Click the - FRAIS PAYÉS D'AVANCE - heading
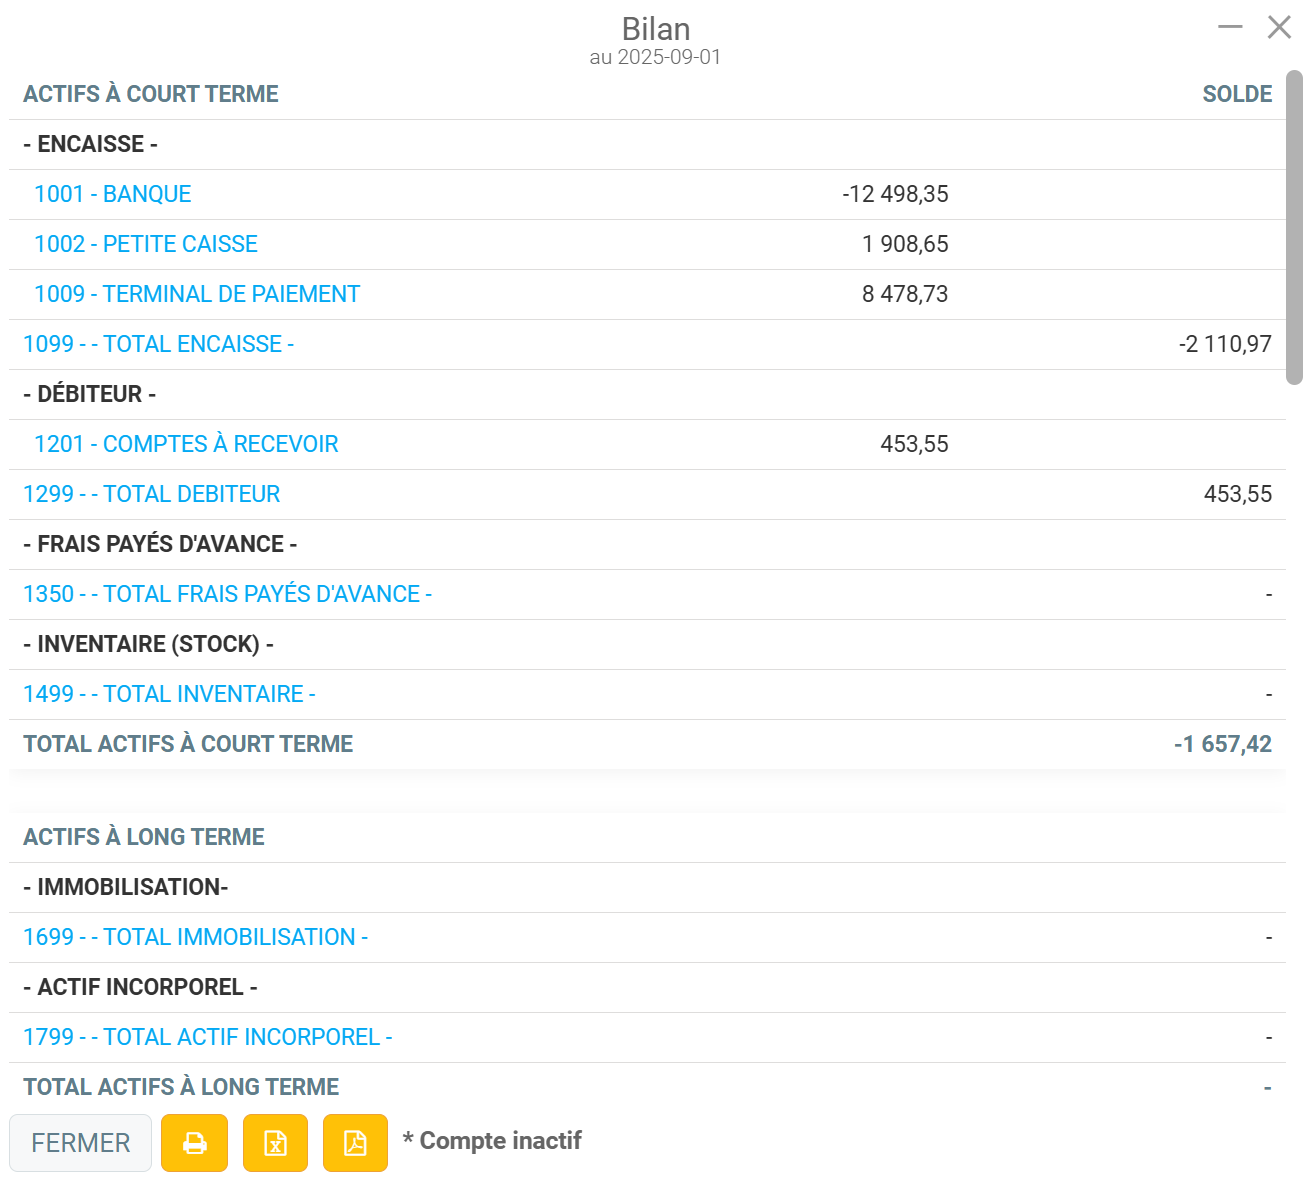Image resolution: width=1313 pixels, height=1183 pixels. coord(161,544)
